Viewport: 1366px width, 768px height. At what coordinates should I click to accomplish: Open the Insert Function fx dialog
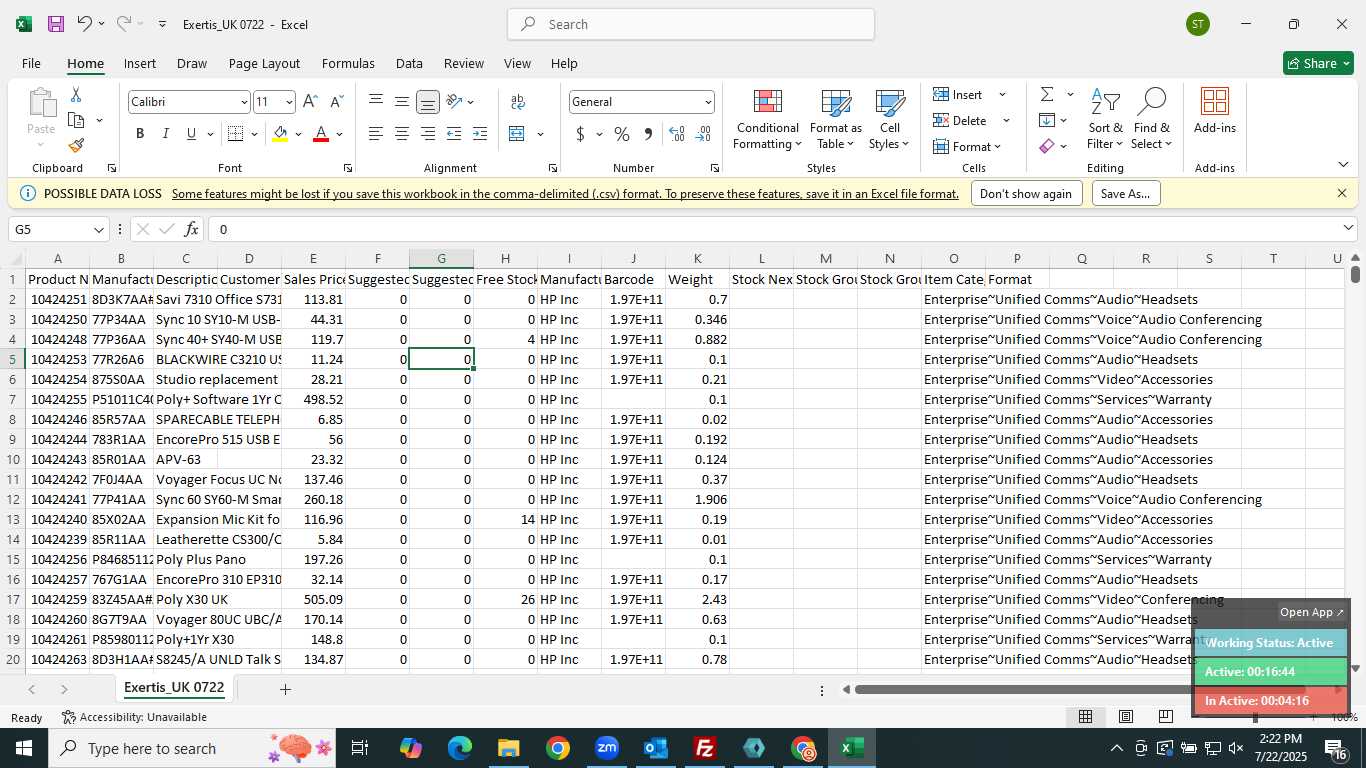coord(191,229)
